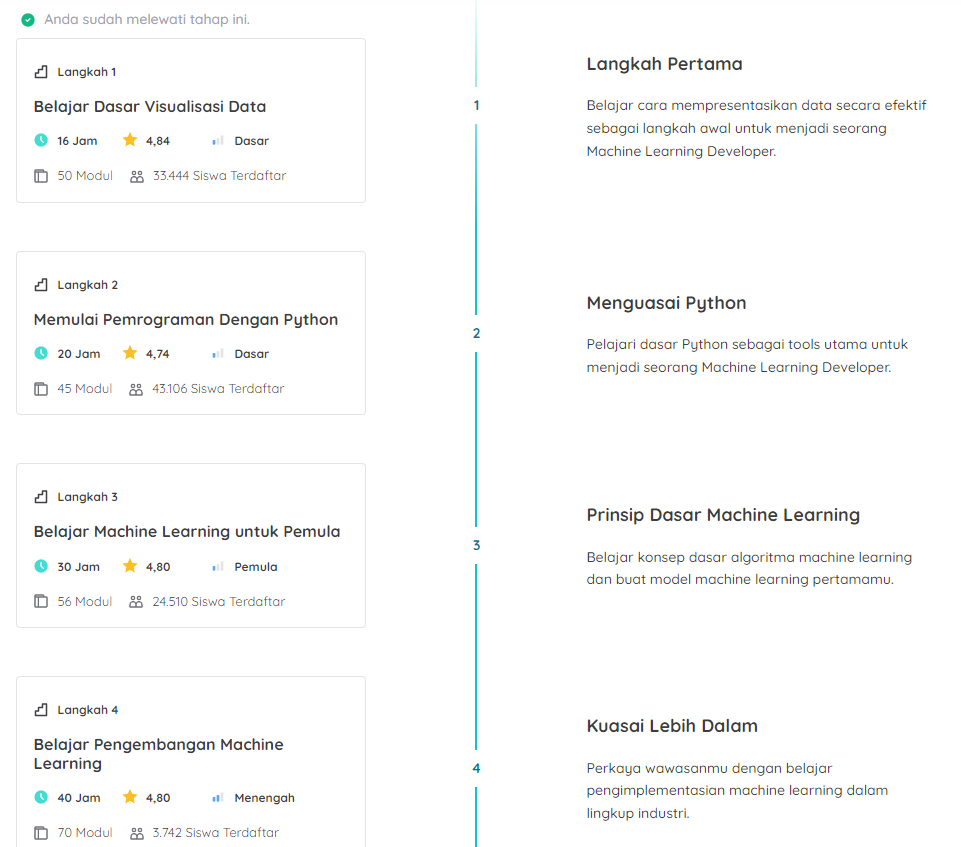The height and width of the screenshot is (847, 961).
Task: Select the level bars icon next to Dasar
Action: pyautogui.click(x=216, y=140)
